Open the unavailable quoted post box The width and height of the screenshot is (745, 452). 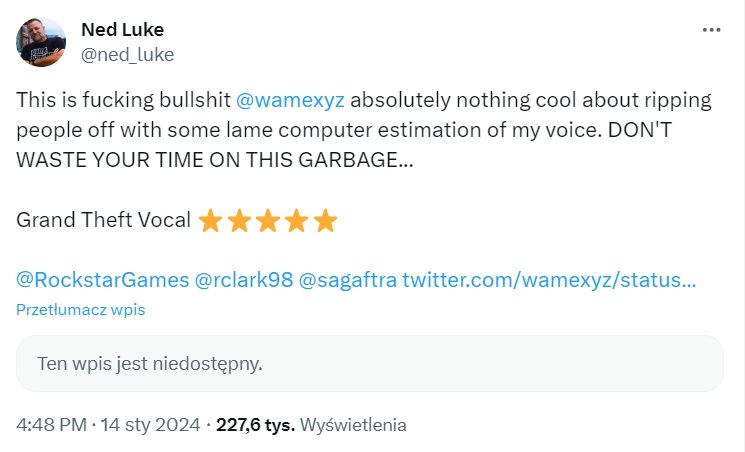[369, 363]
